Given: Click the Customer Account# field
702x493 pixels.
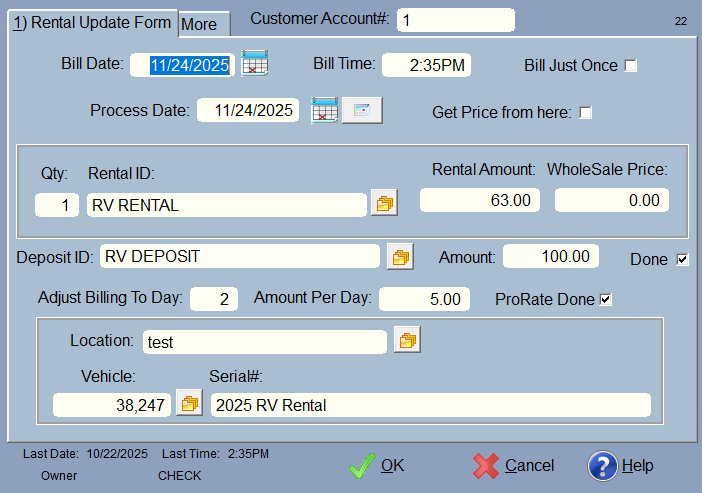Looking at the screenshot, I should tap(456, 20).
